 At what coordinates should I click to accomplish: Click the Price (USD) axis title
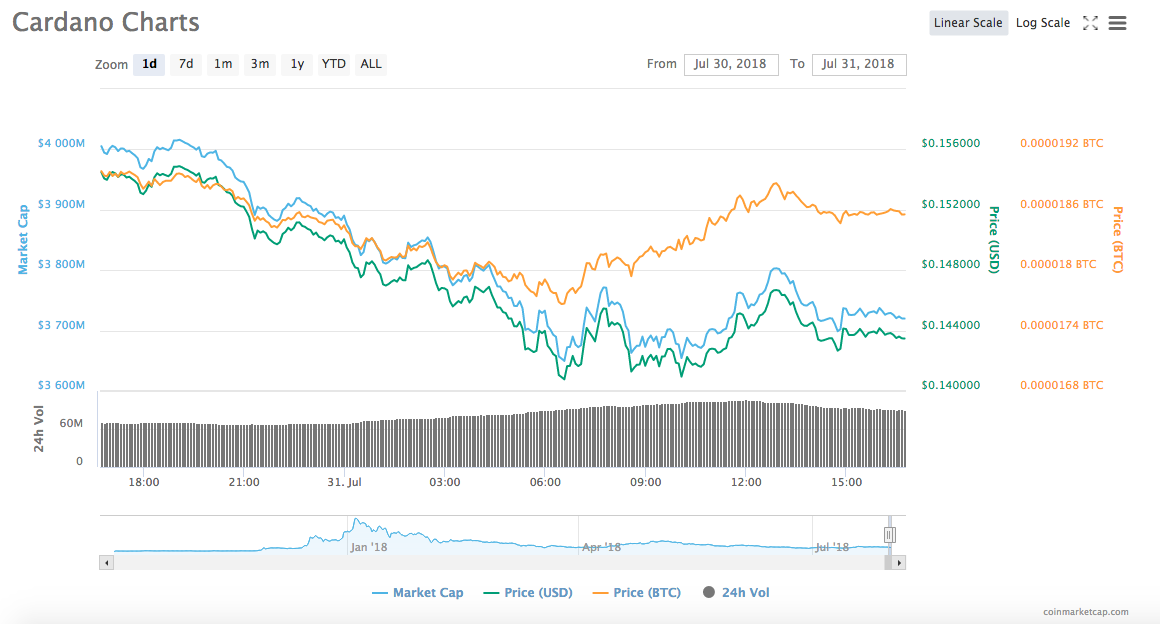994,240
